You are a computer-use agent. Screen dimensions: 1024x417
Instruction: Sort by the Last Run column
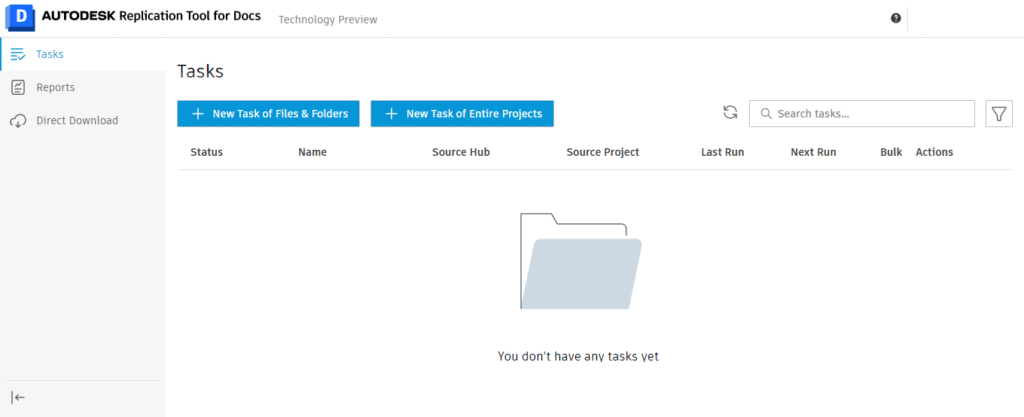[722, 152]
